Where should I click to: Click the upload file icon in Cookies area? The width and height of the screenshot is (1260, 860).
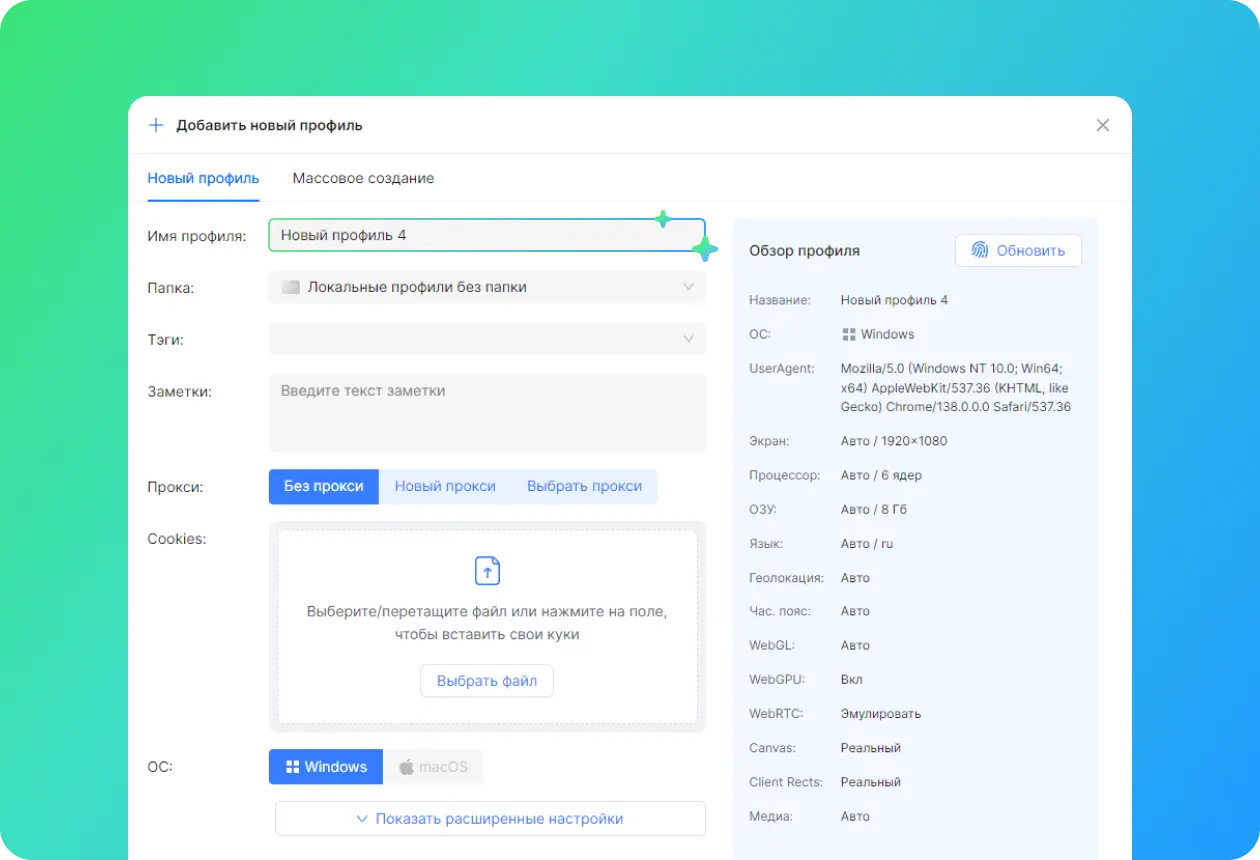tap(487, 571)
